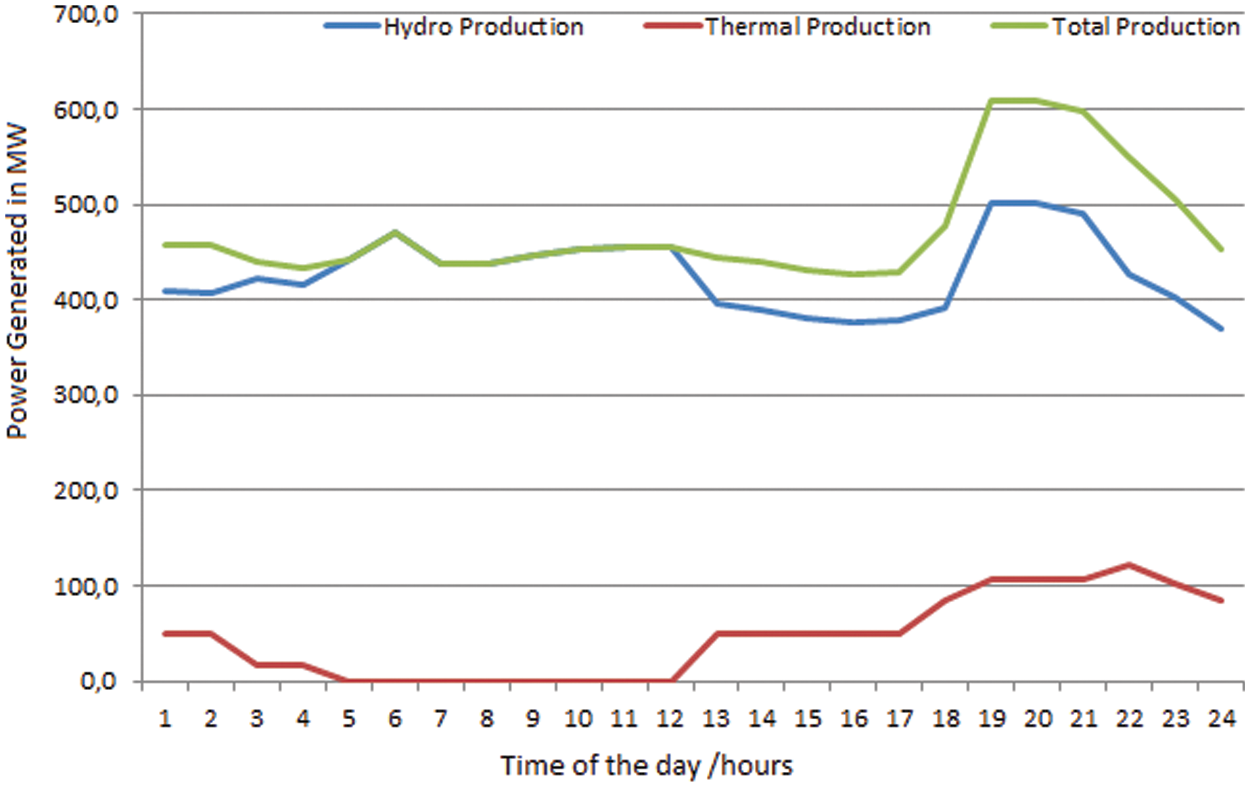Select the Total Production legend entry text
The width and height of the screenshot is (1250, 787).
(x=1145, y=27)
